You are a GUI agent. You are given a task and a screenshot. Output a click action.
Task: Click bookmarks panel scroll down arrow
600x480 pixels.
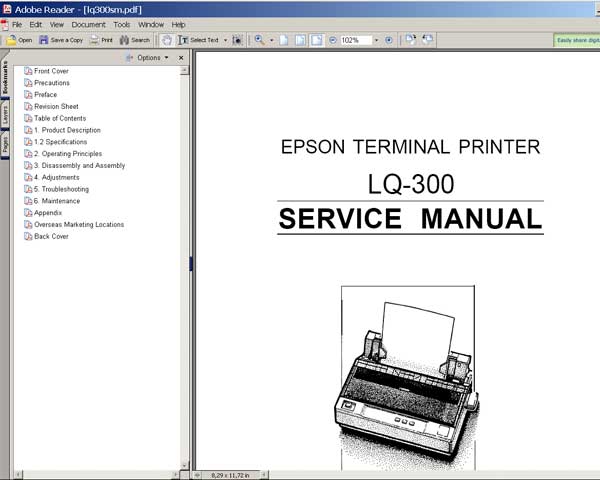click(184, 465)
